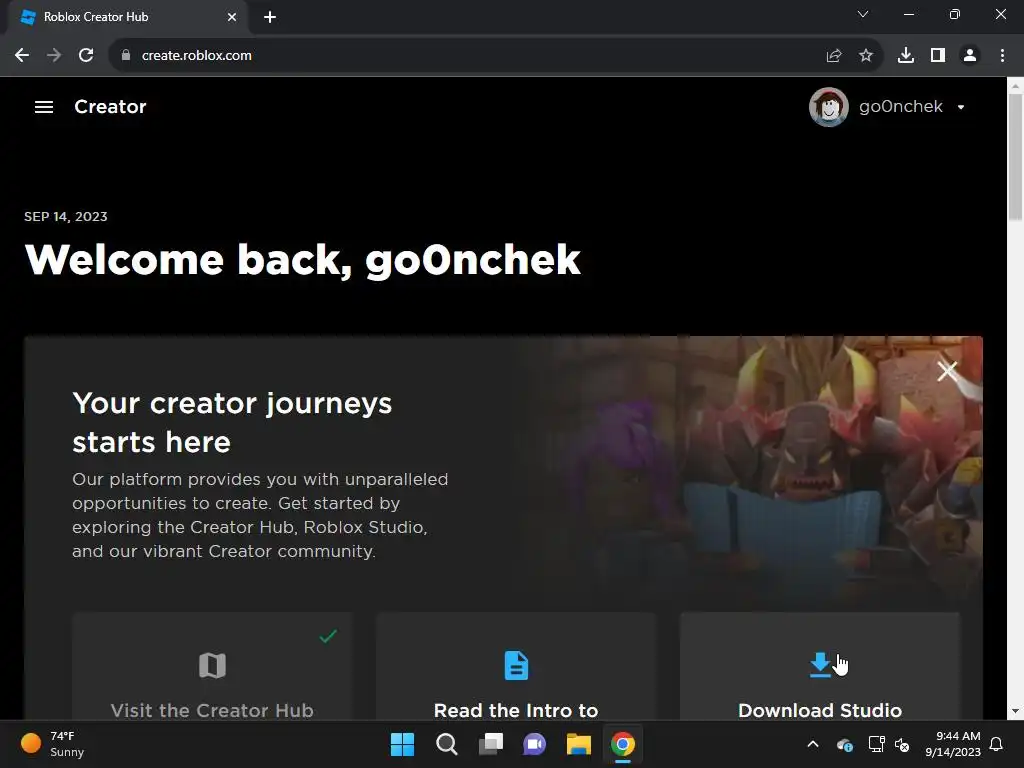Viewport: 1024px width, 768px height.
Task: Click the scrollbar up arrow
Action: tap(1015, 84)
